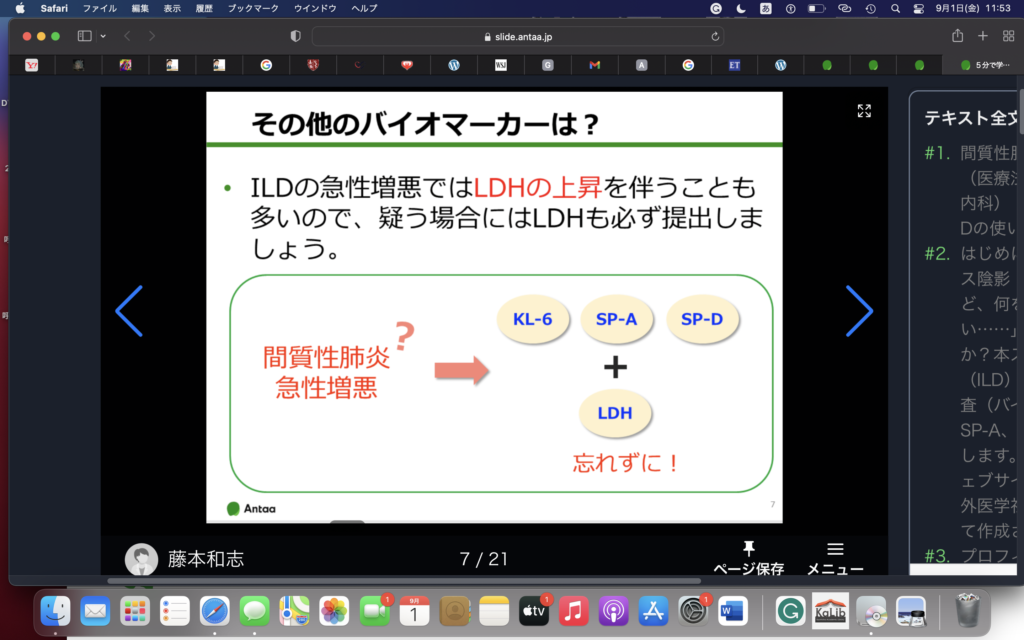The width and height of the screenshot is (1024, 640).
Task: Go to the next slide with right arrow
Action: click(859, 311)
